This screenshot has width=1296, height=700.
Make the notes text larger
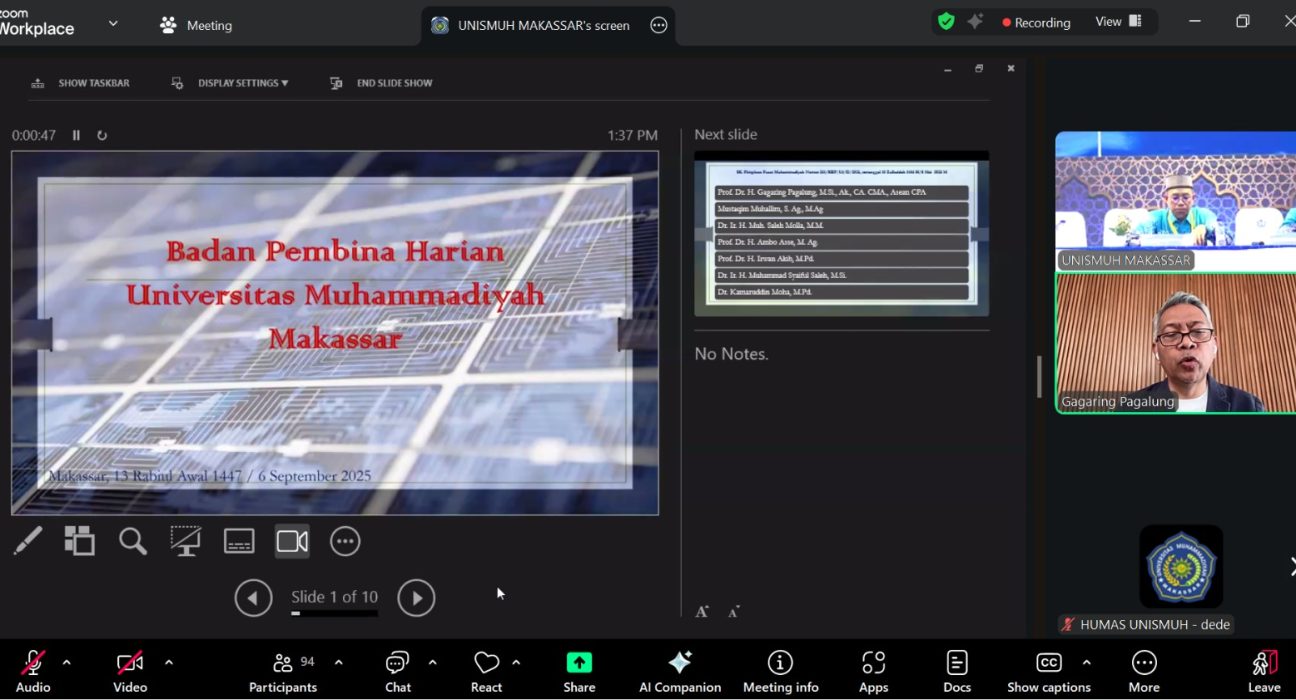coord(702,611)
